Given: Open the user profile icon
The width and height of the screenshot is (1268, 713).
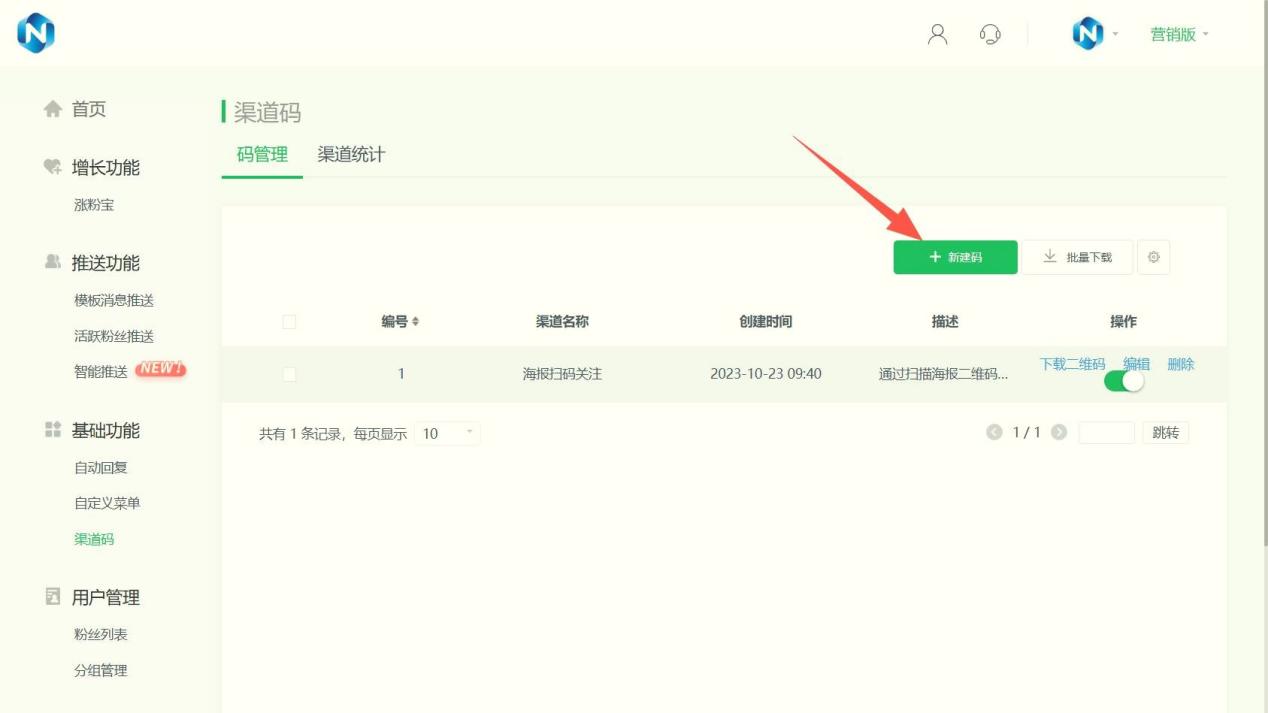Looking at the screenshot, I should pos(937,34).
